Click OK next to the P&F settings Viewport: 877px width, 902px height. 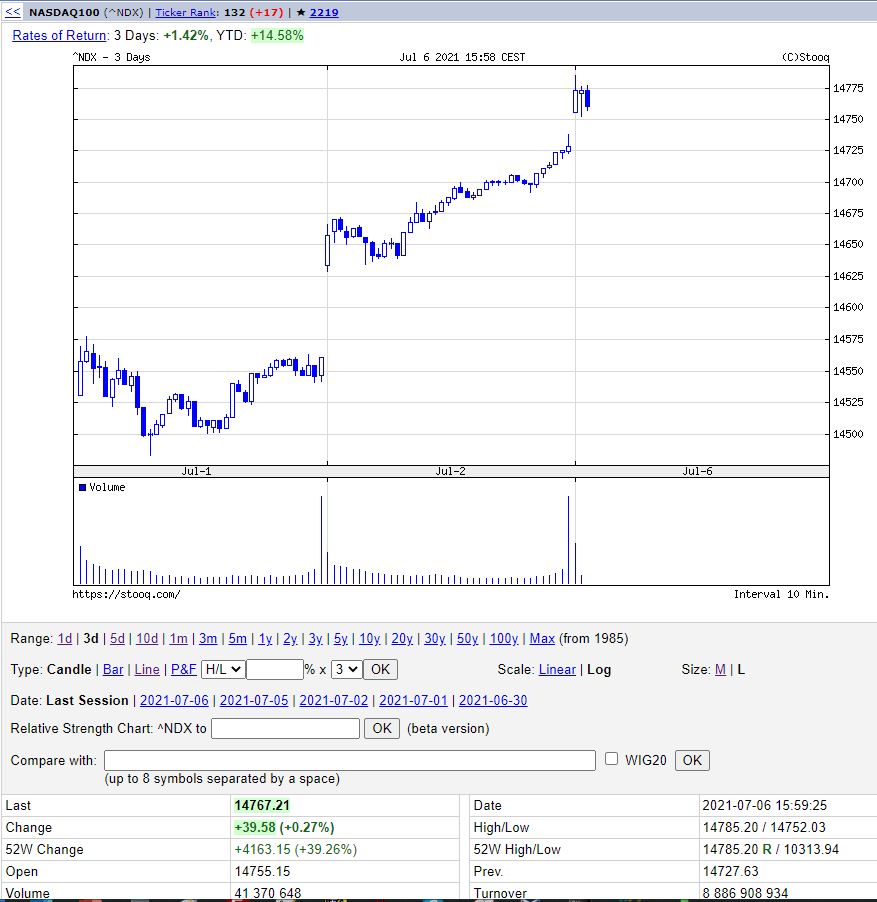coord(380,670)
